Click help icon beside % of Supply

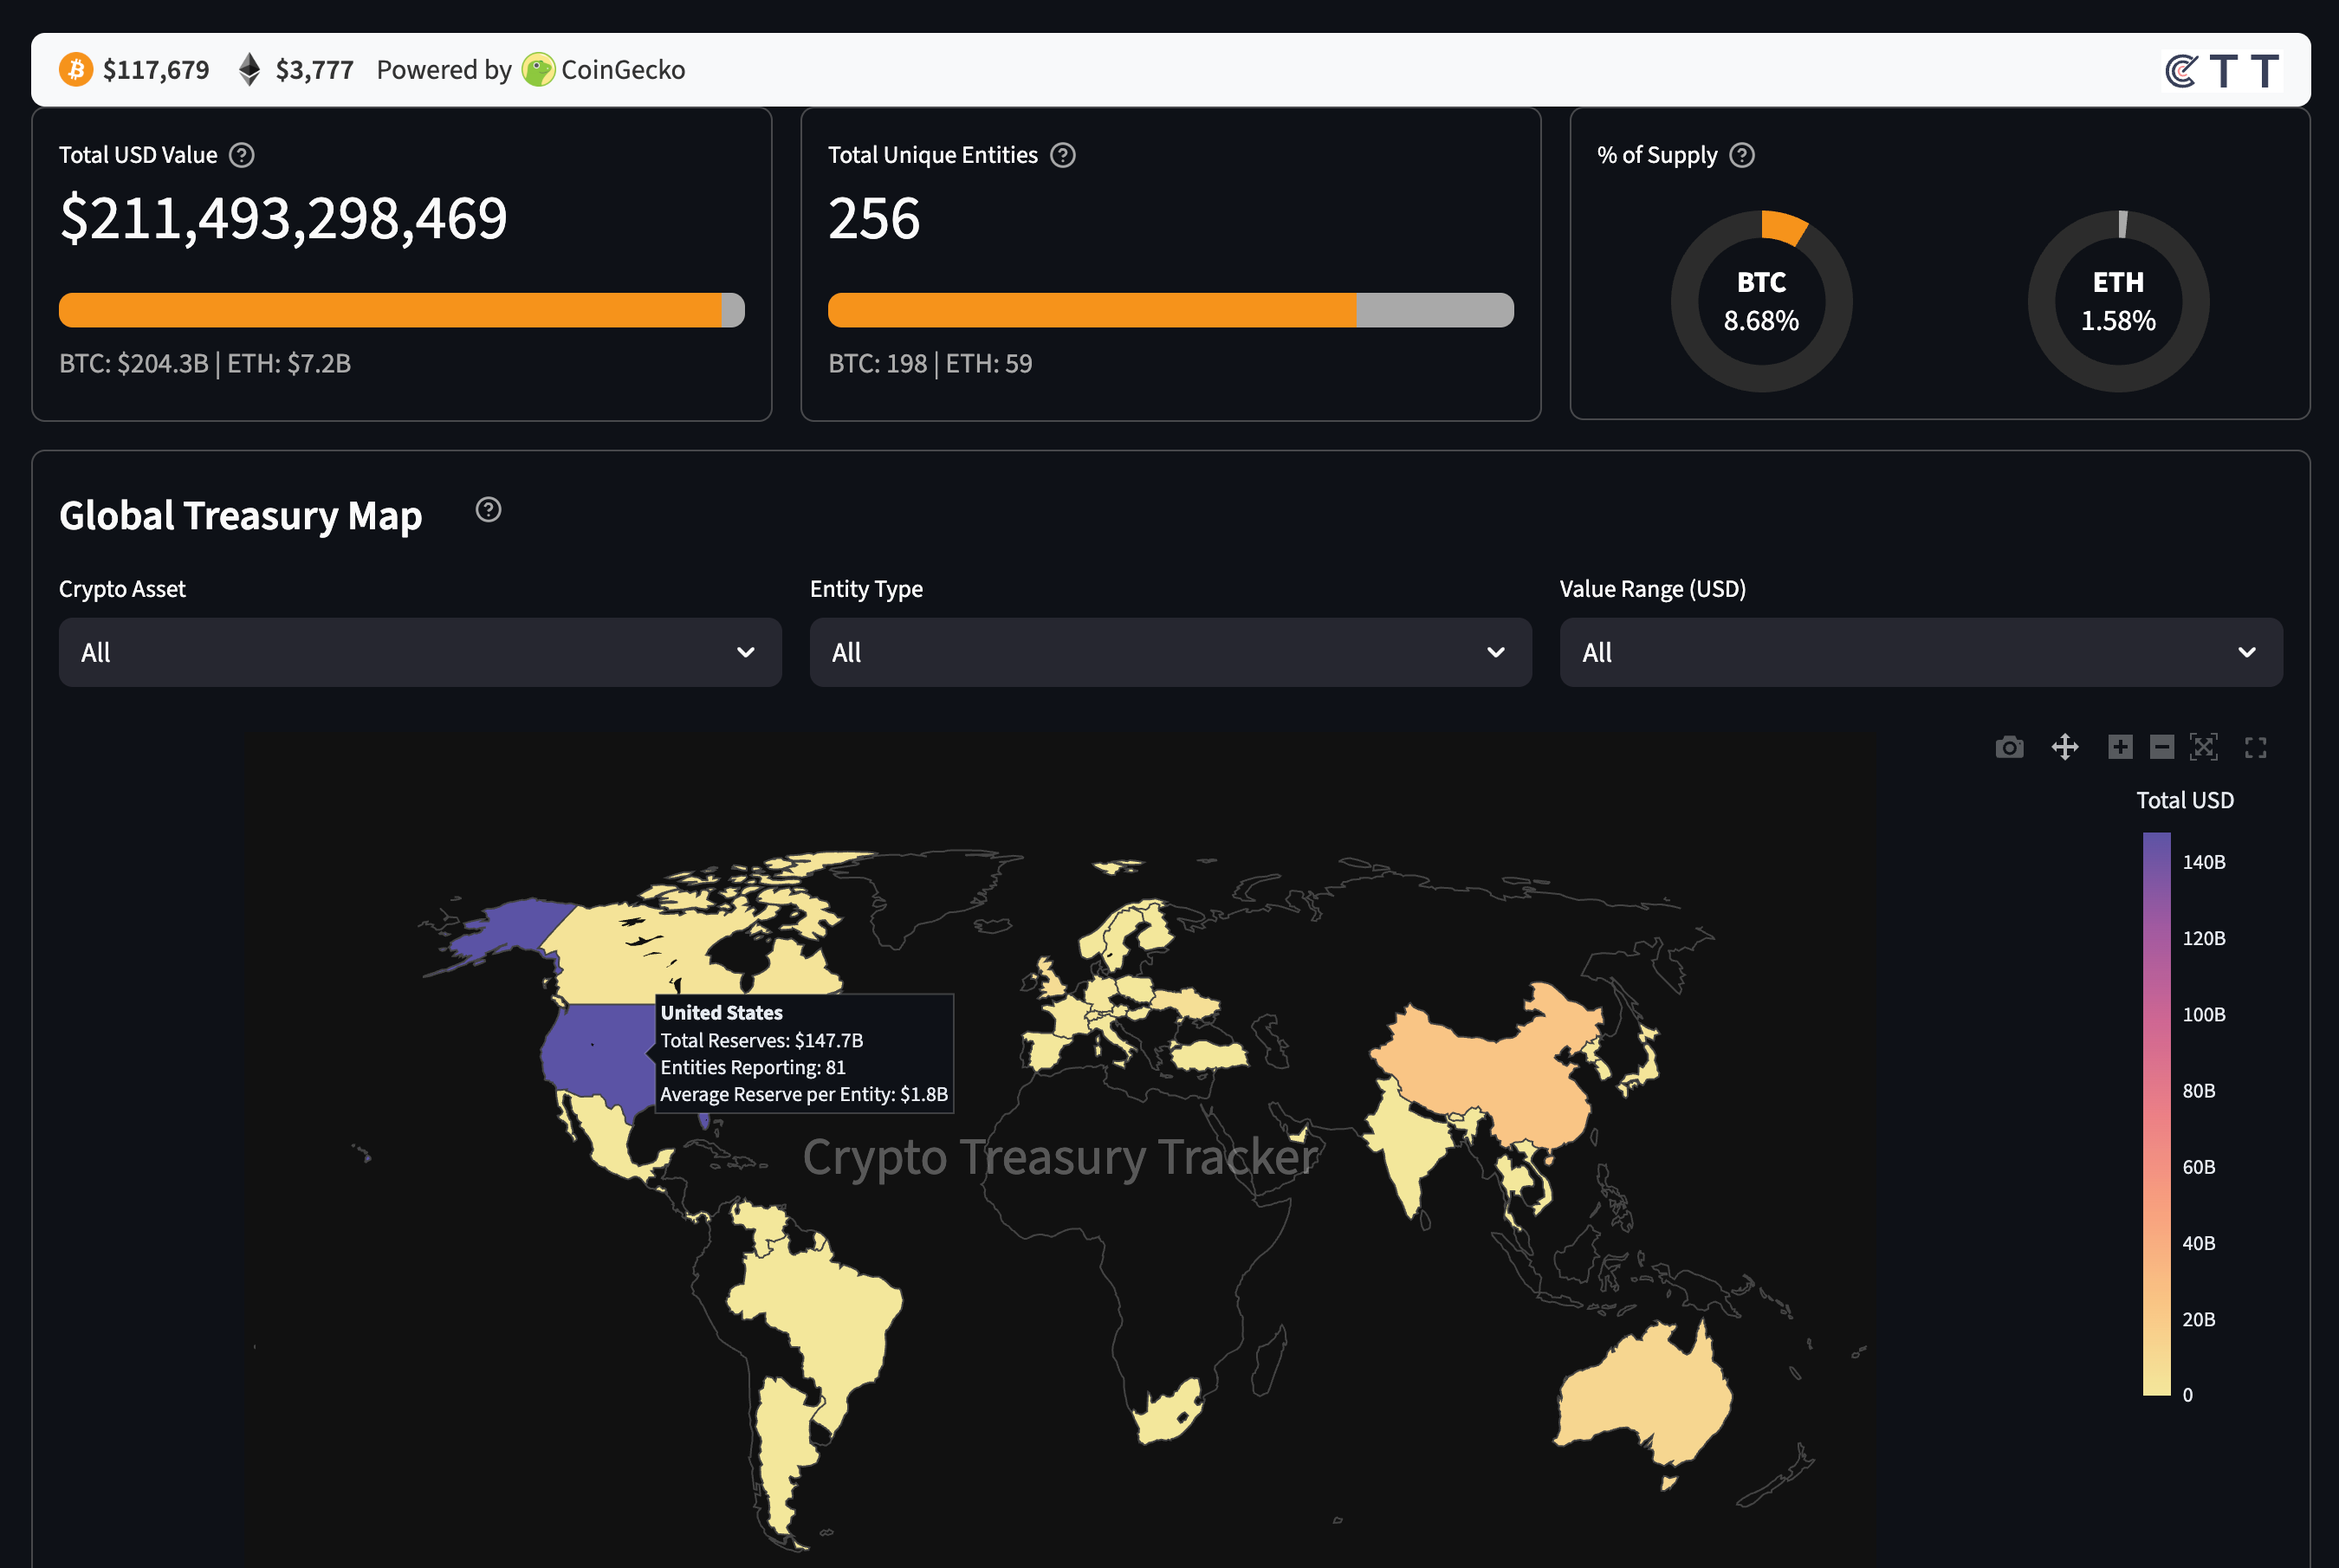click(1742, 155)
